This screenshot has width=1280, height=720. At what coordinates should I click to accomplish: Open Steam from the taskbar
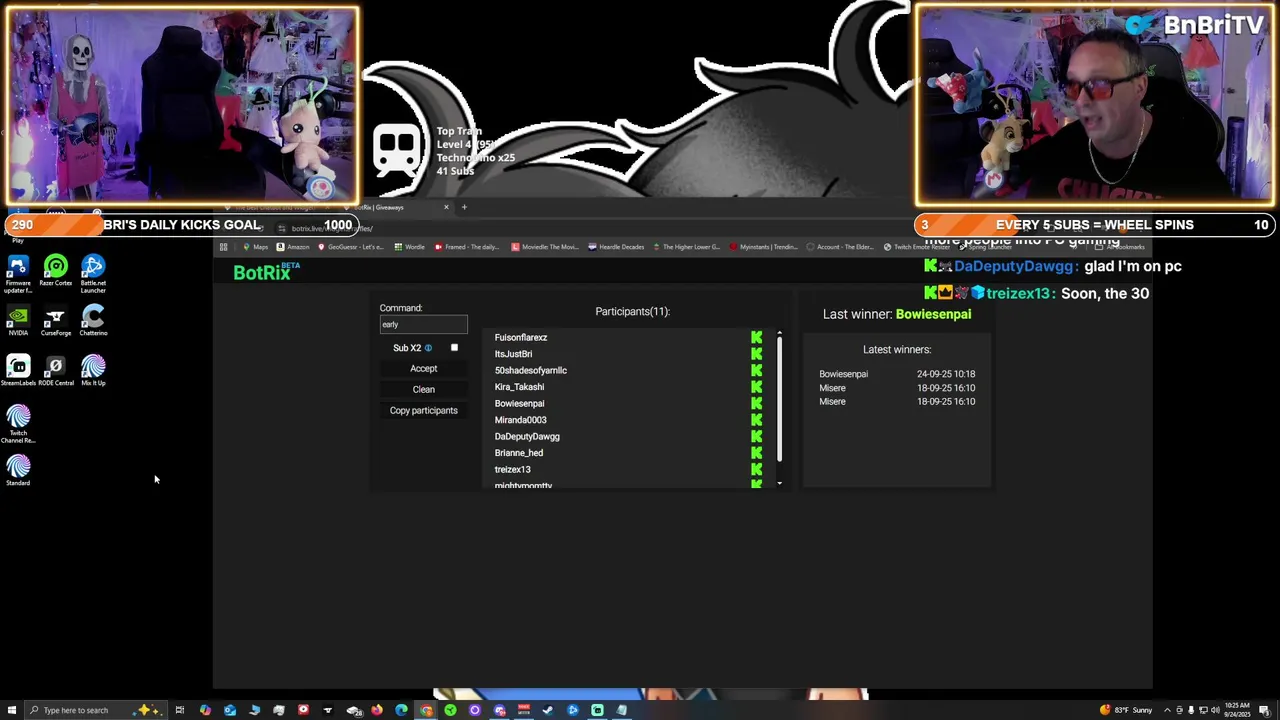[x=548, y=710]
